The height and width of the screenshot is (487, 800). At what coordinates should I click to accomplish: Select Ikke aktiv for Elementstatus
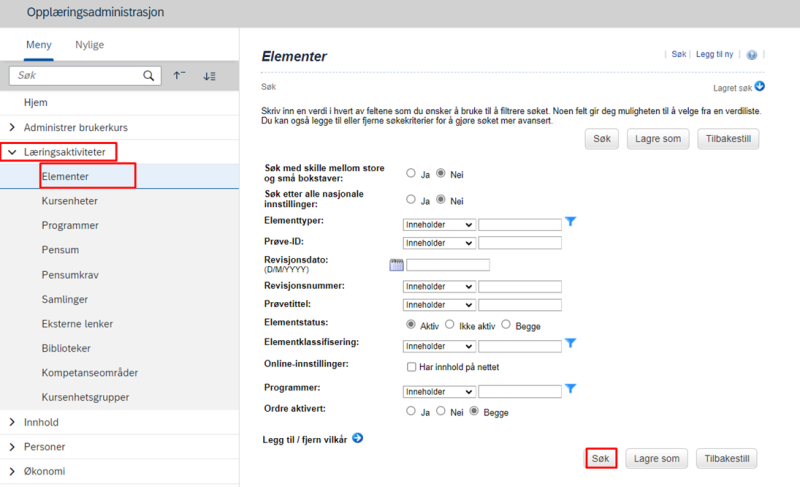(449, 324)
